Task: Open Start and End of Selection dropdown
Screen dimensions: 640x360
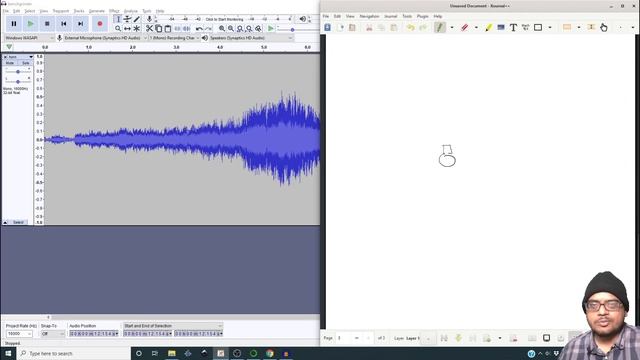Action: [x=173, y=326]
